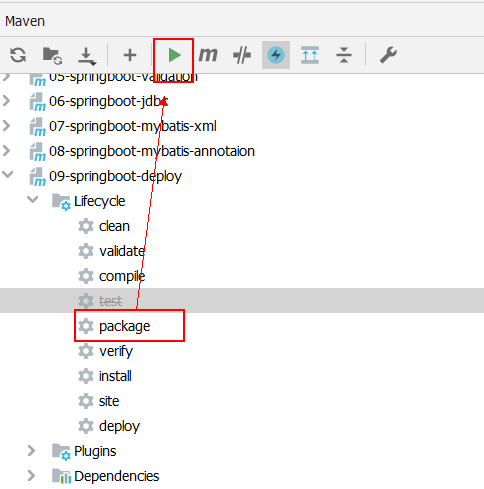The image size is (484, 489).
Task: Collapse all Maven tree nodes
Action: [344, 55]
